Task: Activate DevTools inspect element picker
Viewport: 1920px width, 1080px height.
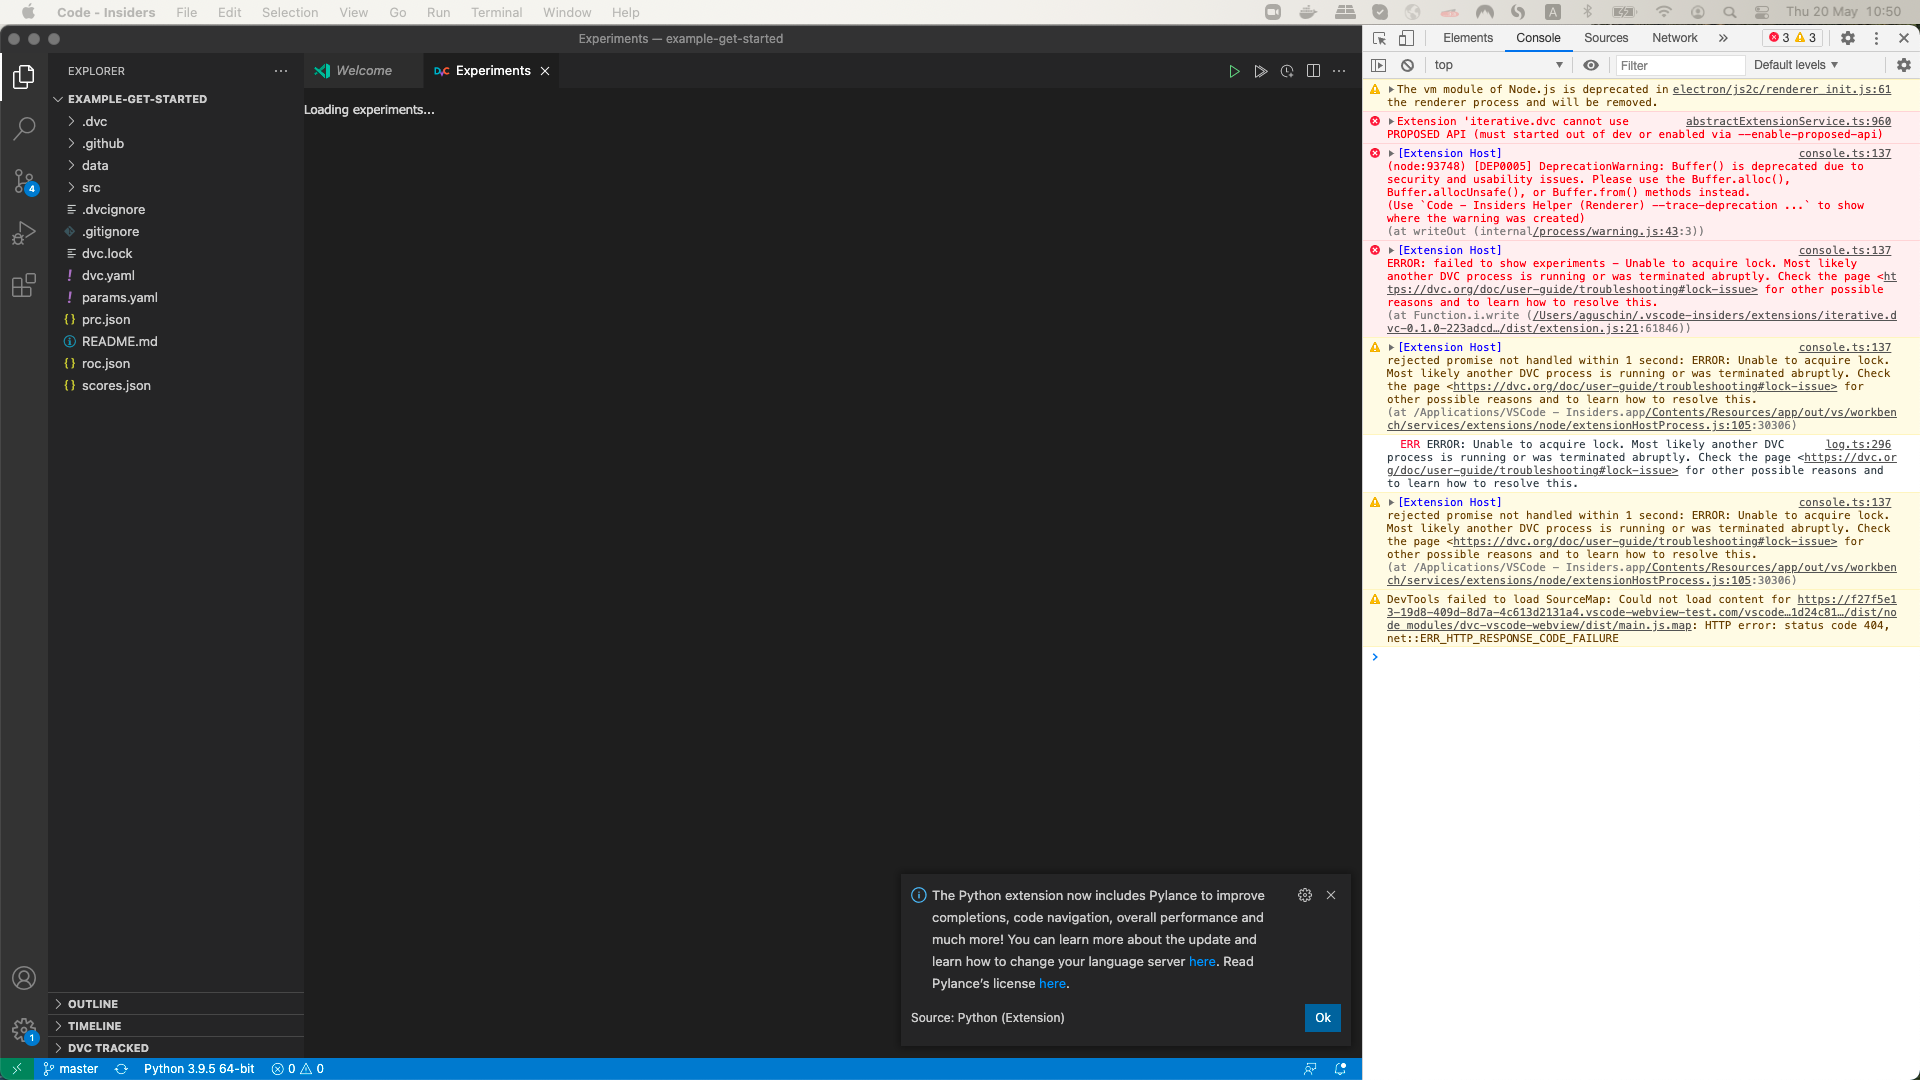Action: [x=1379, y=38]
